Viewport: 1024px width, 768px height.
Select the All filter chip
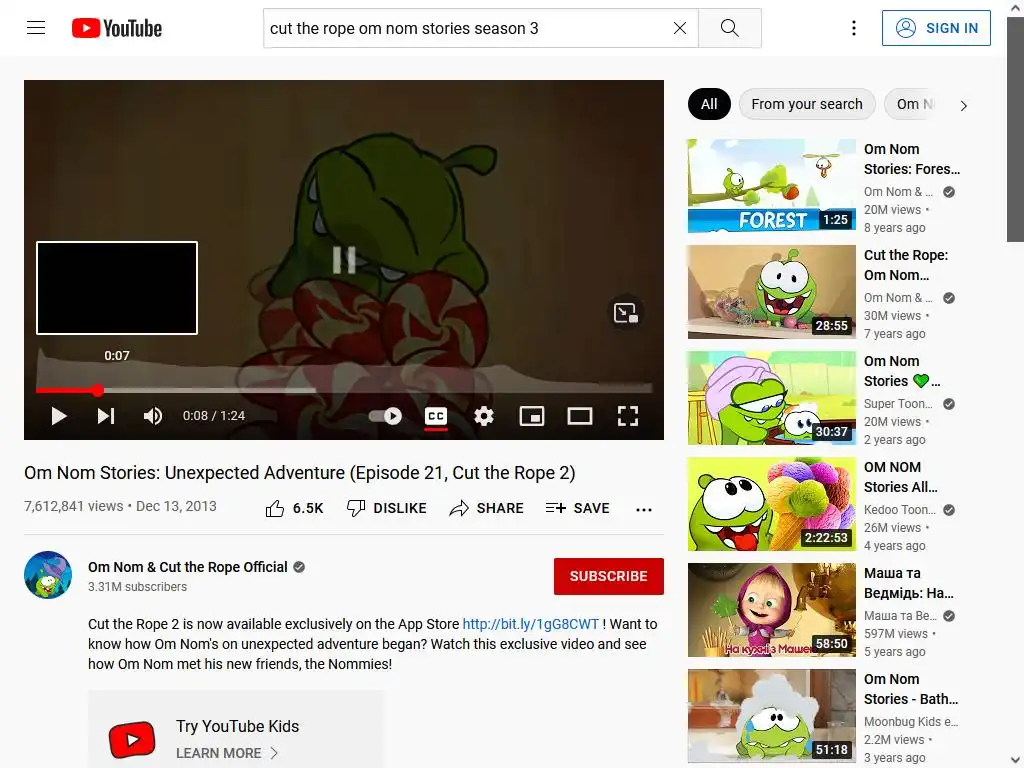[709, 104]
